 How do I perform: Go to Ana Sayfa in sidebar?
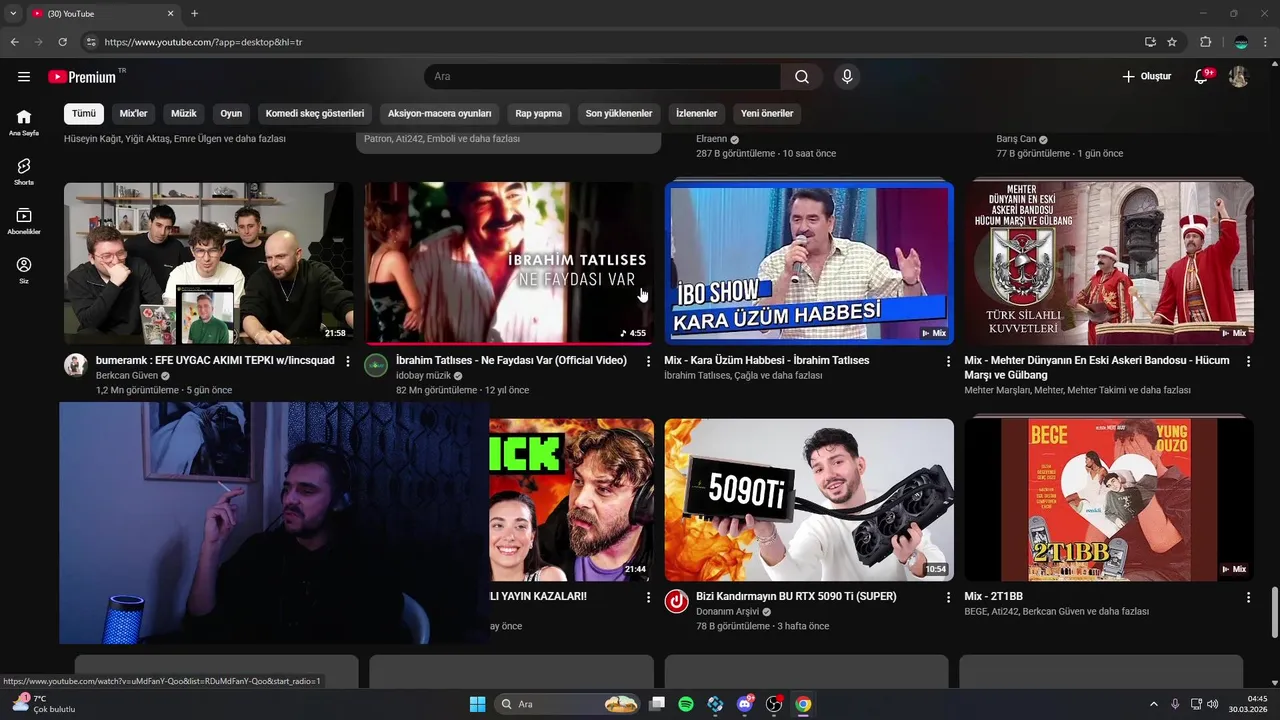coord(24,123)
